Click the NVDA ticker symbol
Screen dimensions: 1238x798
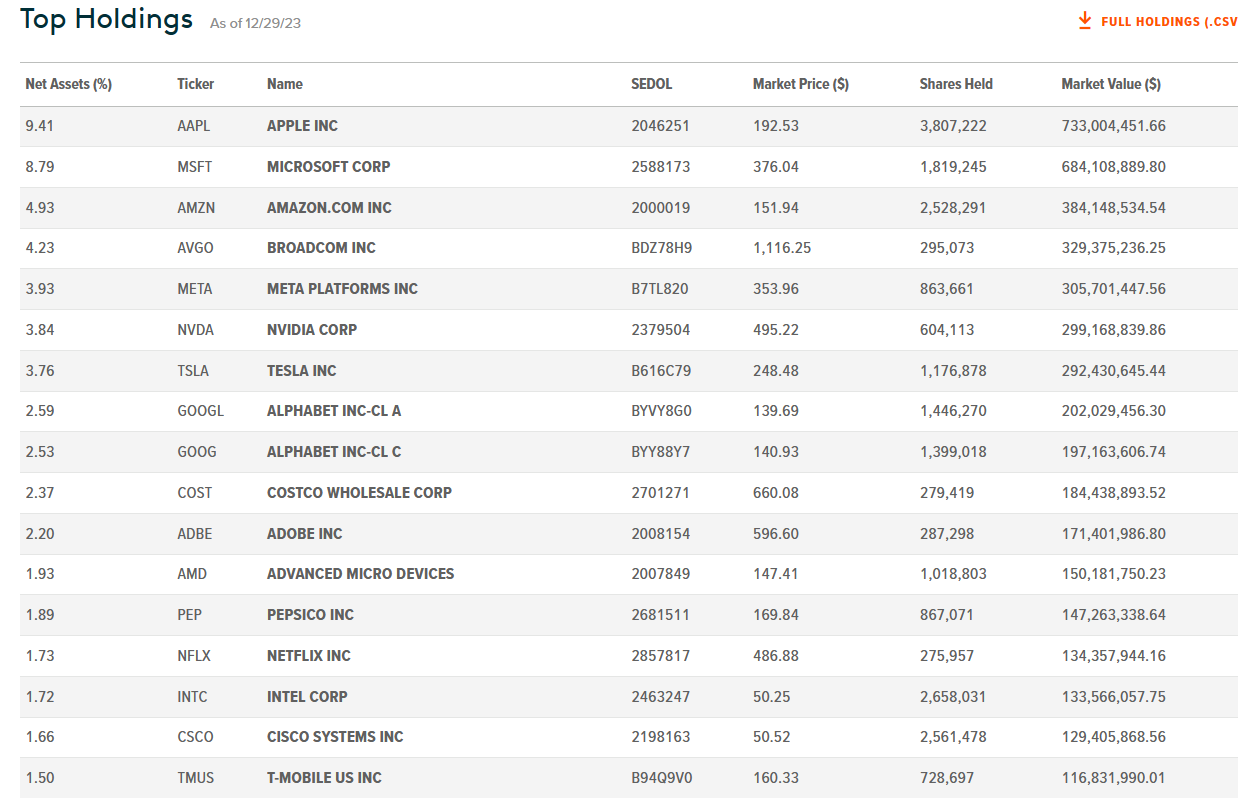pos(195,330)
